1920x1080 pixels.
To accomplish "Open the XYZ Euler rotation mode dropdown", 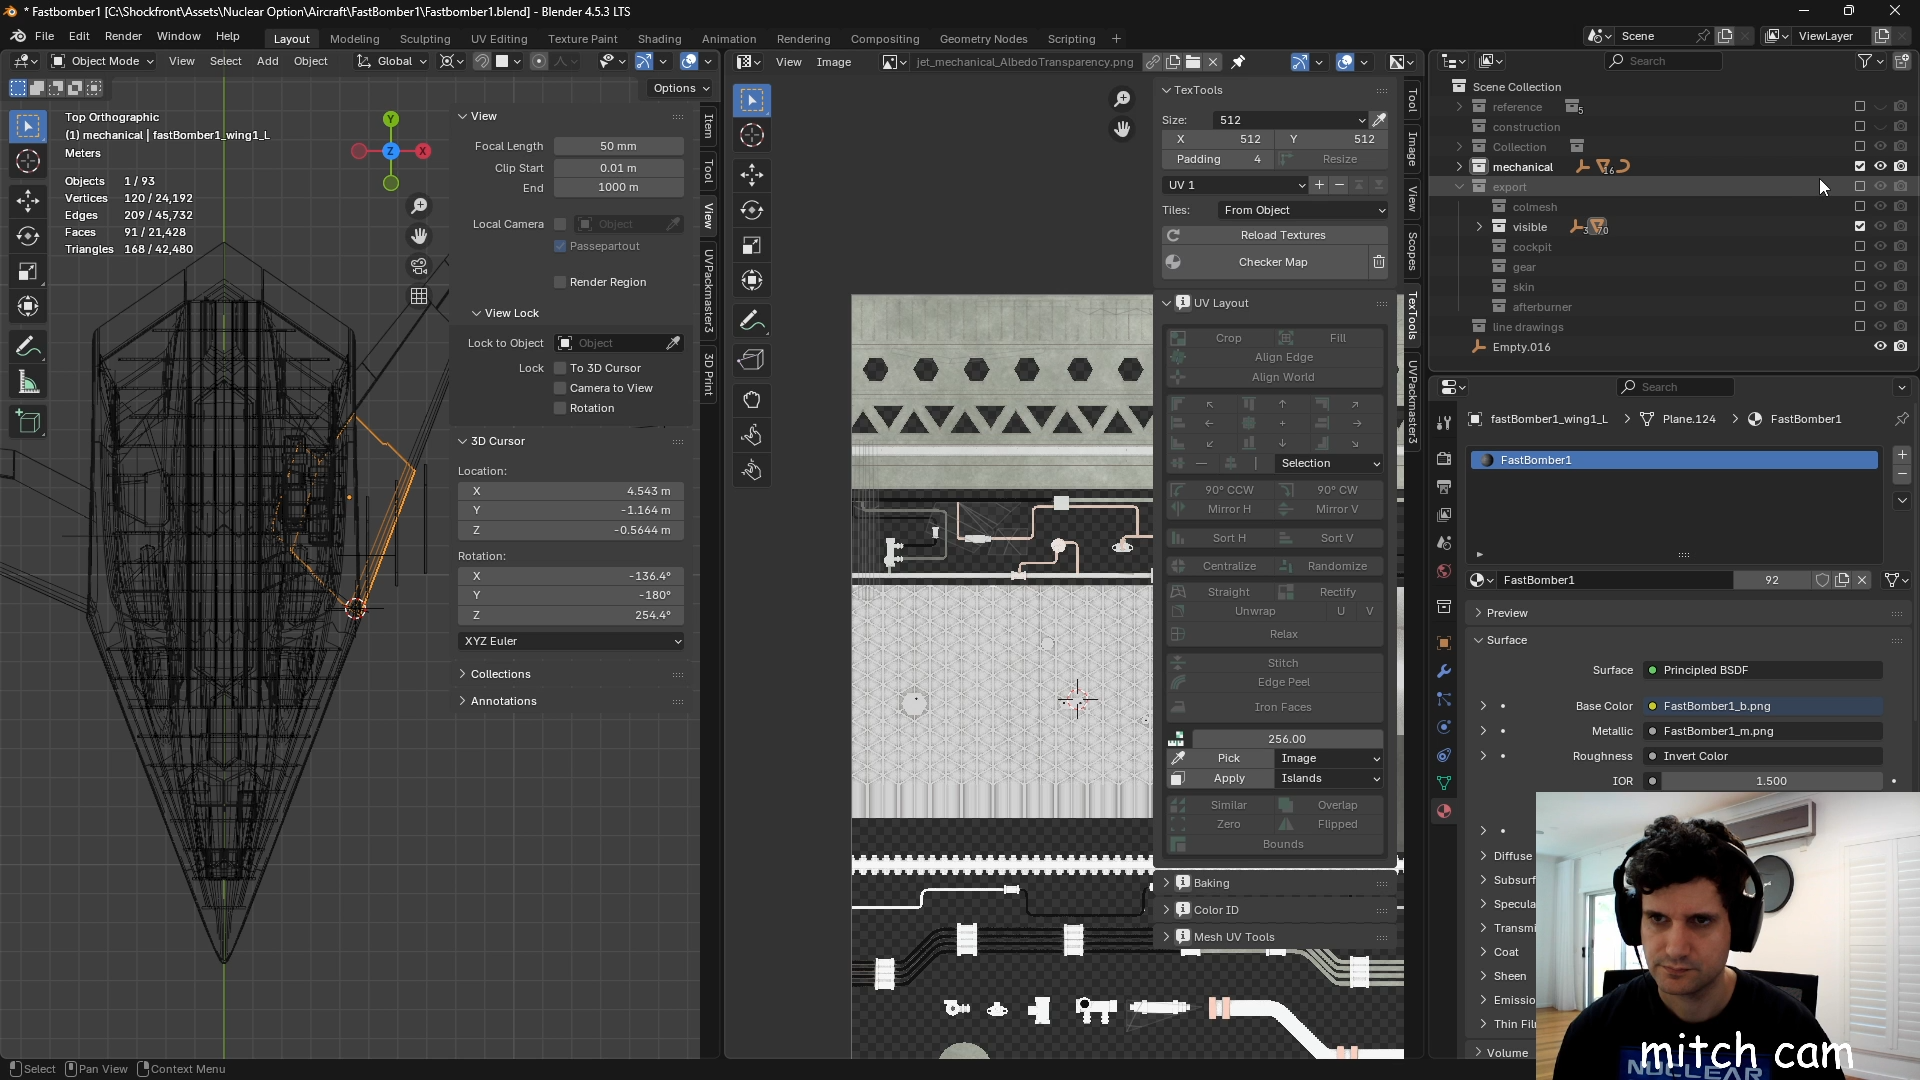I will pyautogui.click(x=571, y=641).
